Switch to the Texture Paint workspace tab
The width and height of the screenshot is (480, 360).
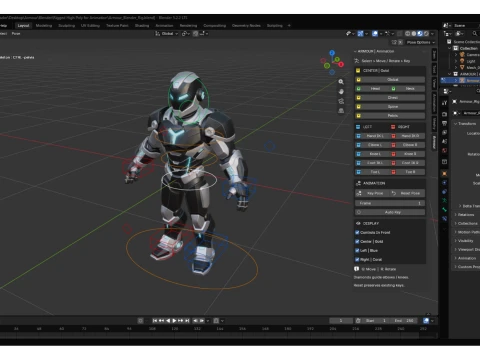(x=117, y=26)
